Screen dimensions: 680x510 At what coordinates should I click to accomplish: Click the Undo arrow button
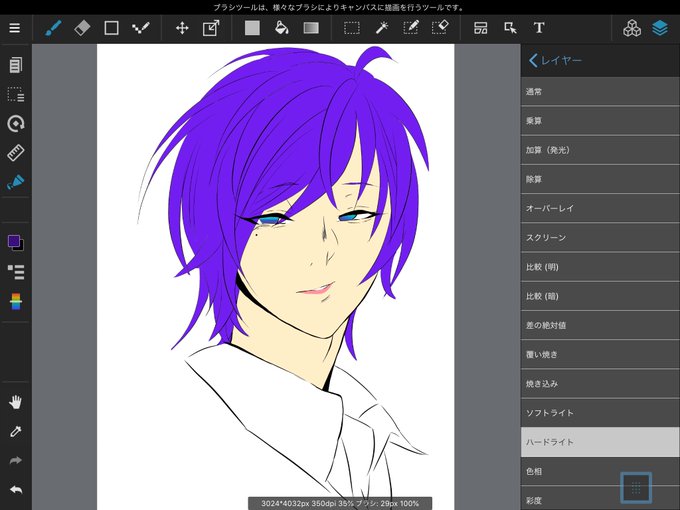tap(16, 490)
